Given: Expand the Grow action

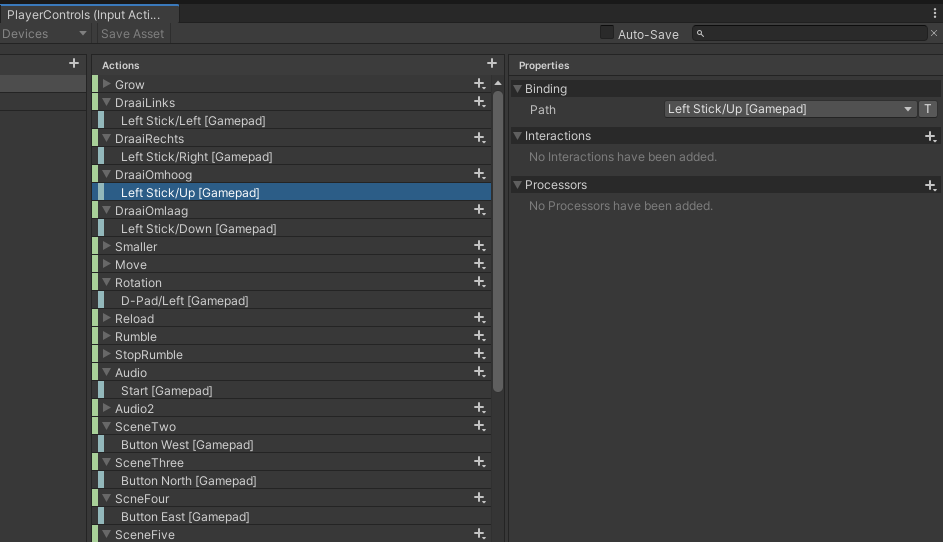Looking at the screenshot, I should coord(107,84).
